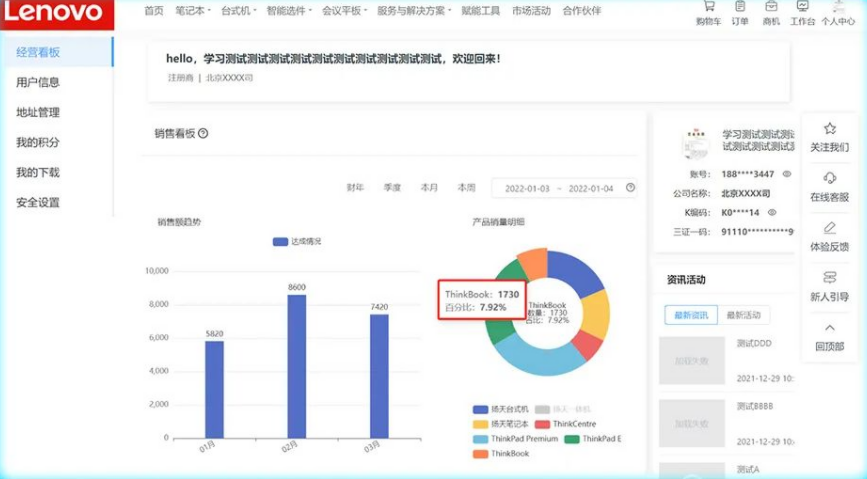Viewport: 867px width, 479px height.
Task: Open the 测试BBBB news thumbnail
Action: pyautogui.click(x=692, y=423)
